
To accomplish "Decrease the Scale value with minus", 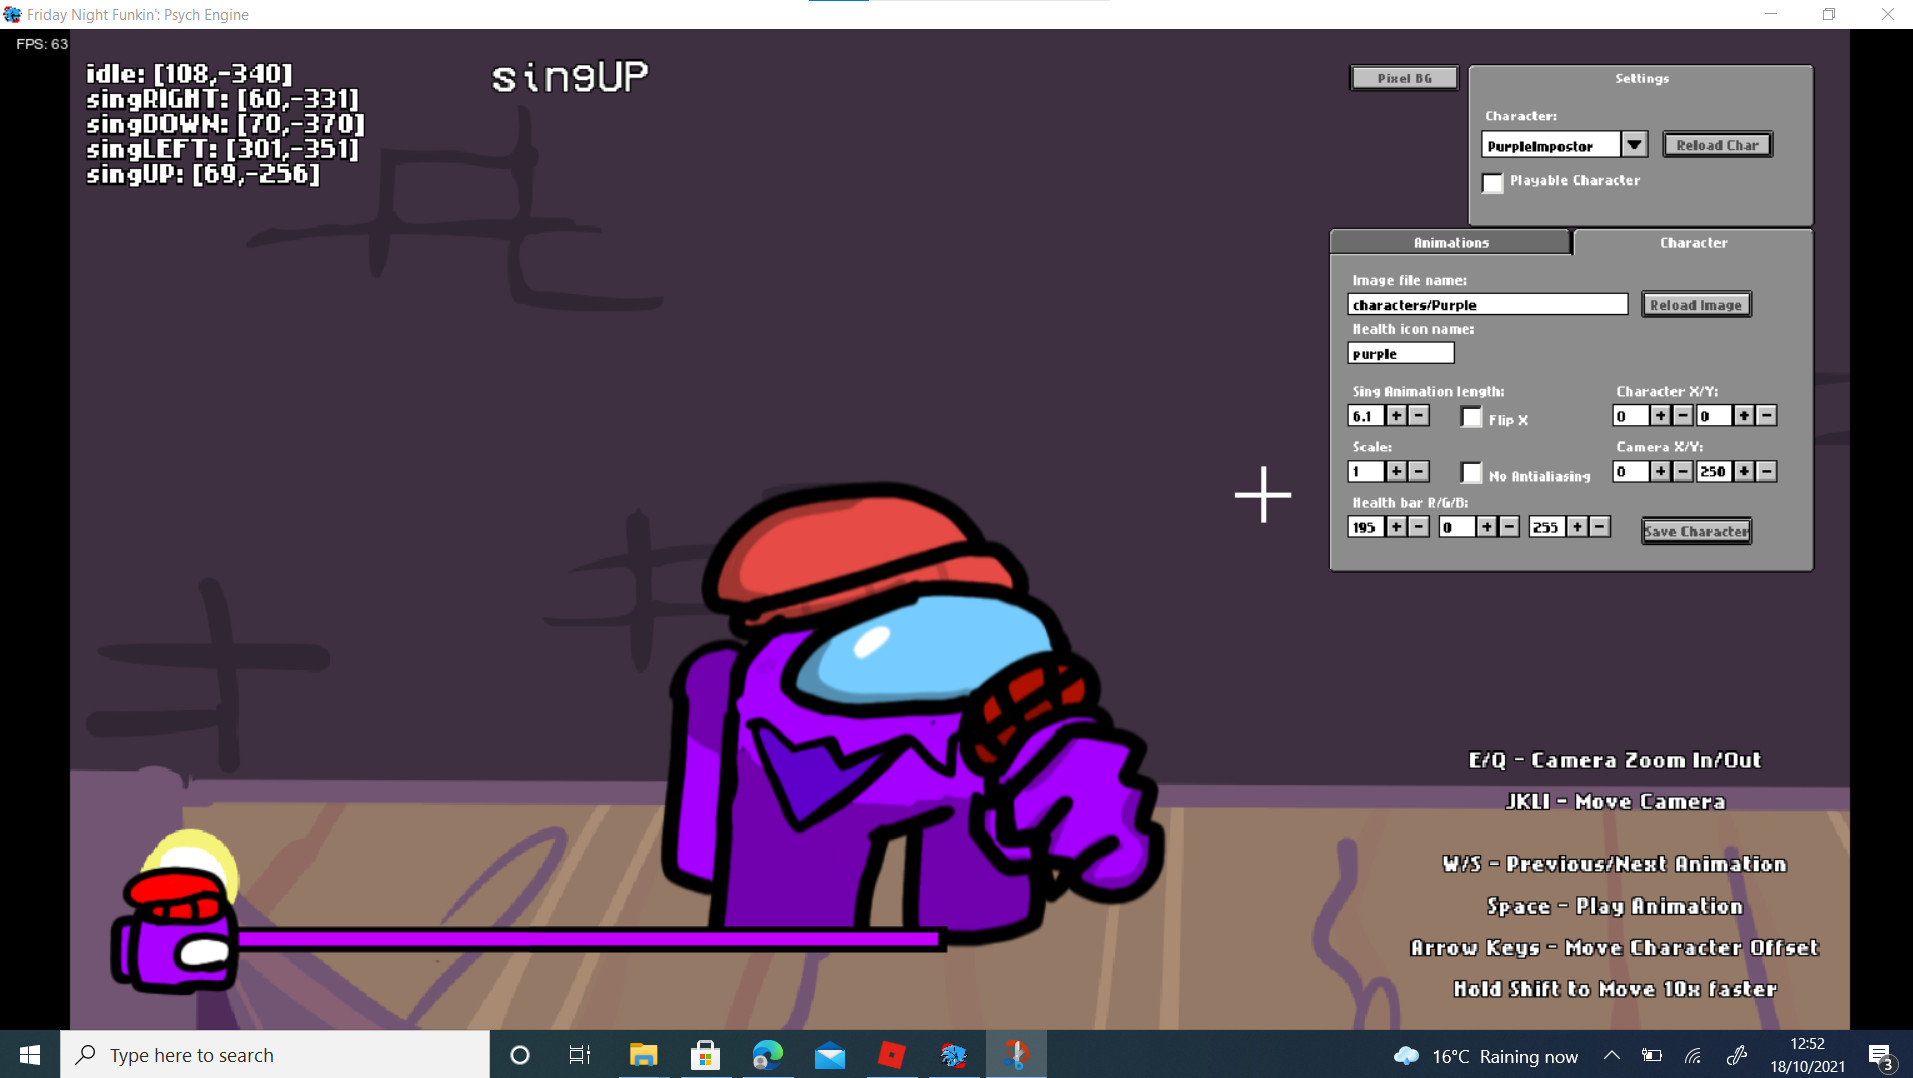I will [x=1419, y=471].
